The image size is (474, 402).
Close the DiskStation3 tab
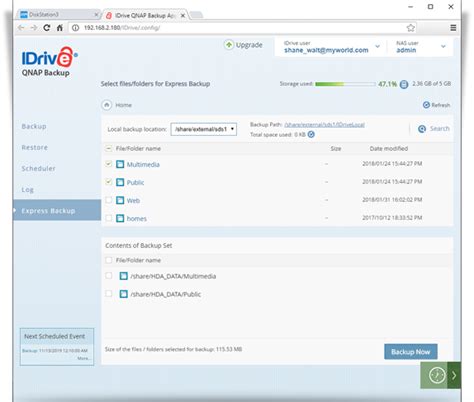96,14
